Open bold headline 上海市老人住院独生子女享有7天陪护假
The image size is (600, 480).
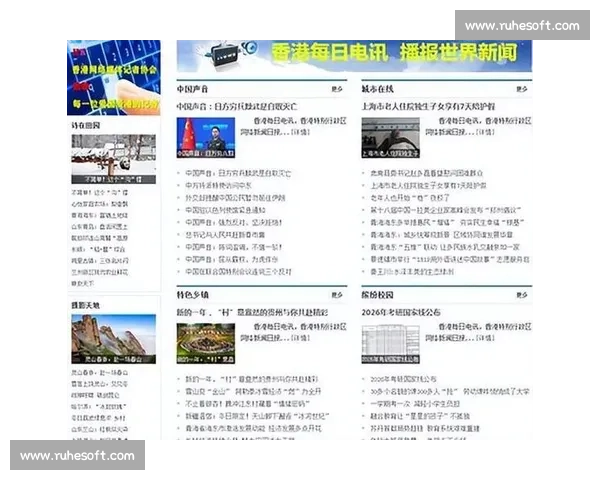click(428, 106)
